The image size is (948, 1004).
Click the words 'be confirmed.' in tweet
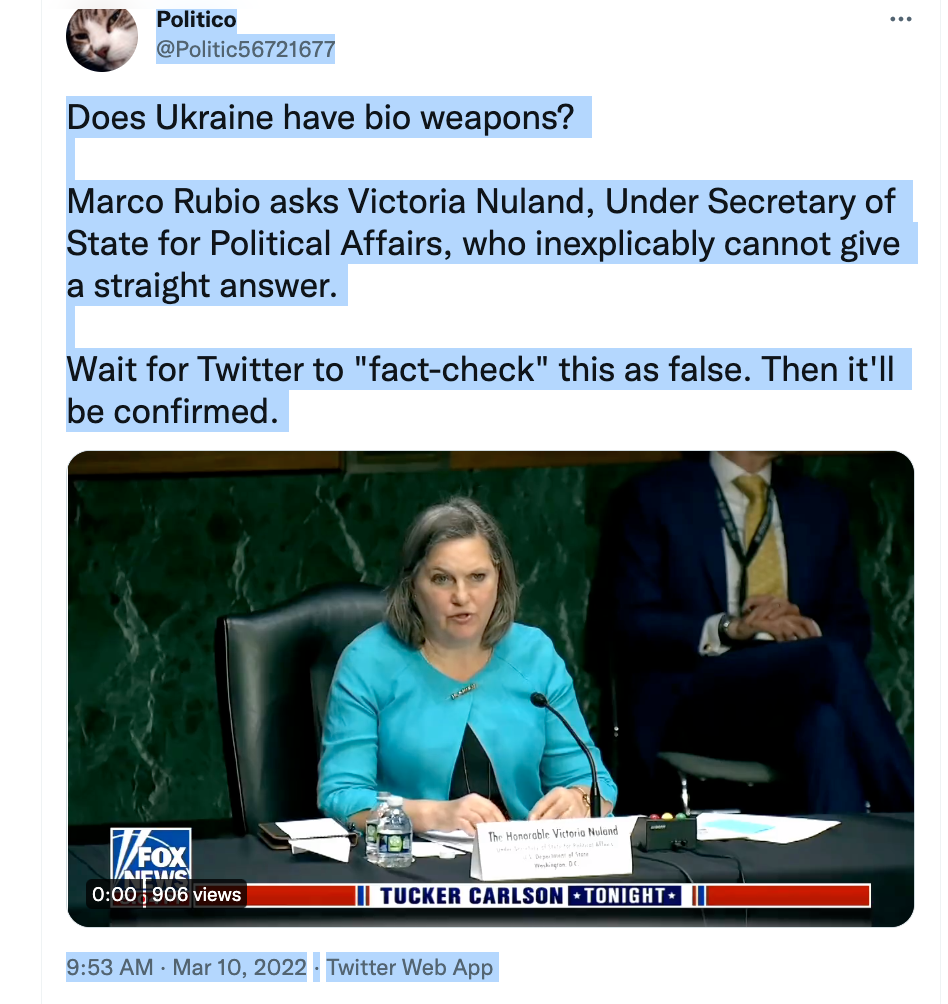173,411
